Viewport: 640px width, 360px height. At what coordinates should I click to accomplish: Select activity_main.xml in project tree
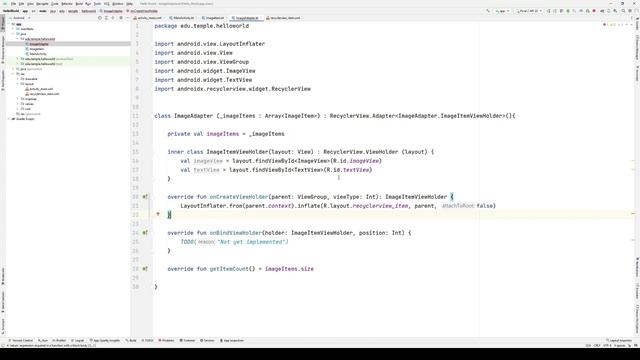[41, 89]
